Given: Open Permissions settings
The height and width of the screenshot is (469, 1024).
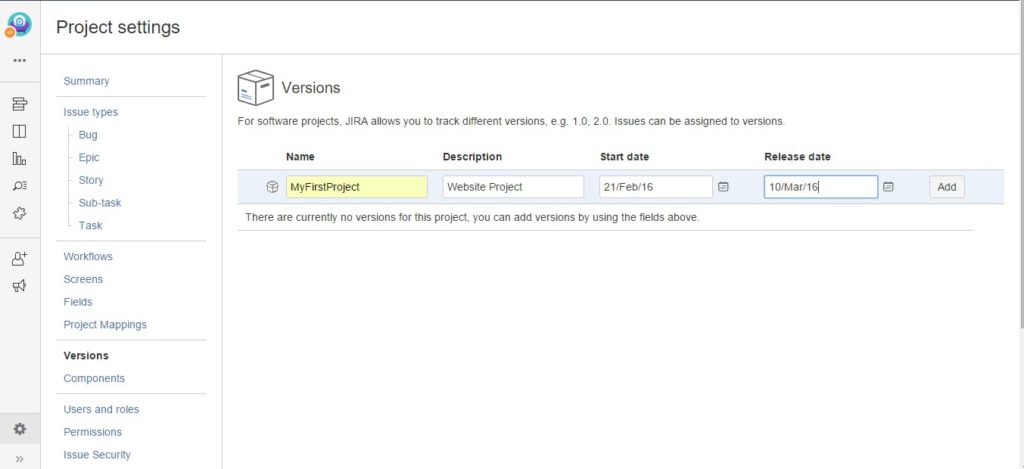Looking at the screenshot, I should [93, 432].
